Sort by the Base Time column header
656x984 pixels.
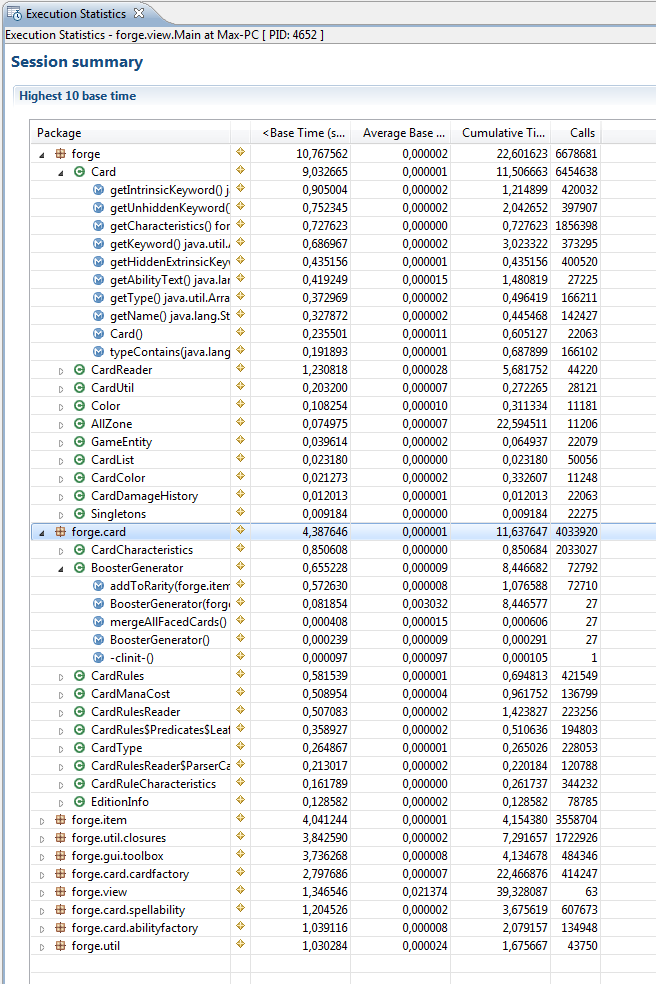304,133
